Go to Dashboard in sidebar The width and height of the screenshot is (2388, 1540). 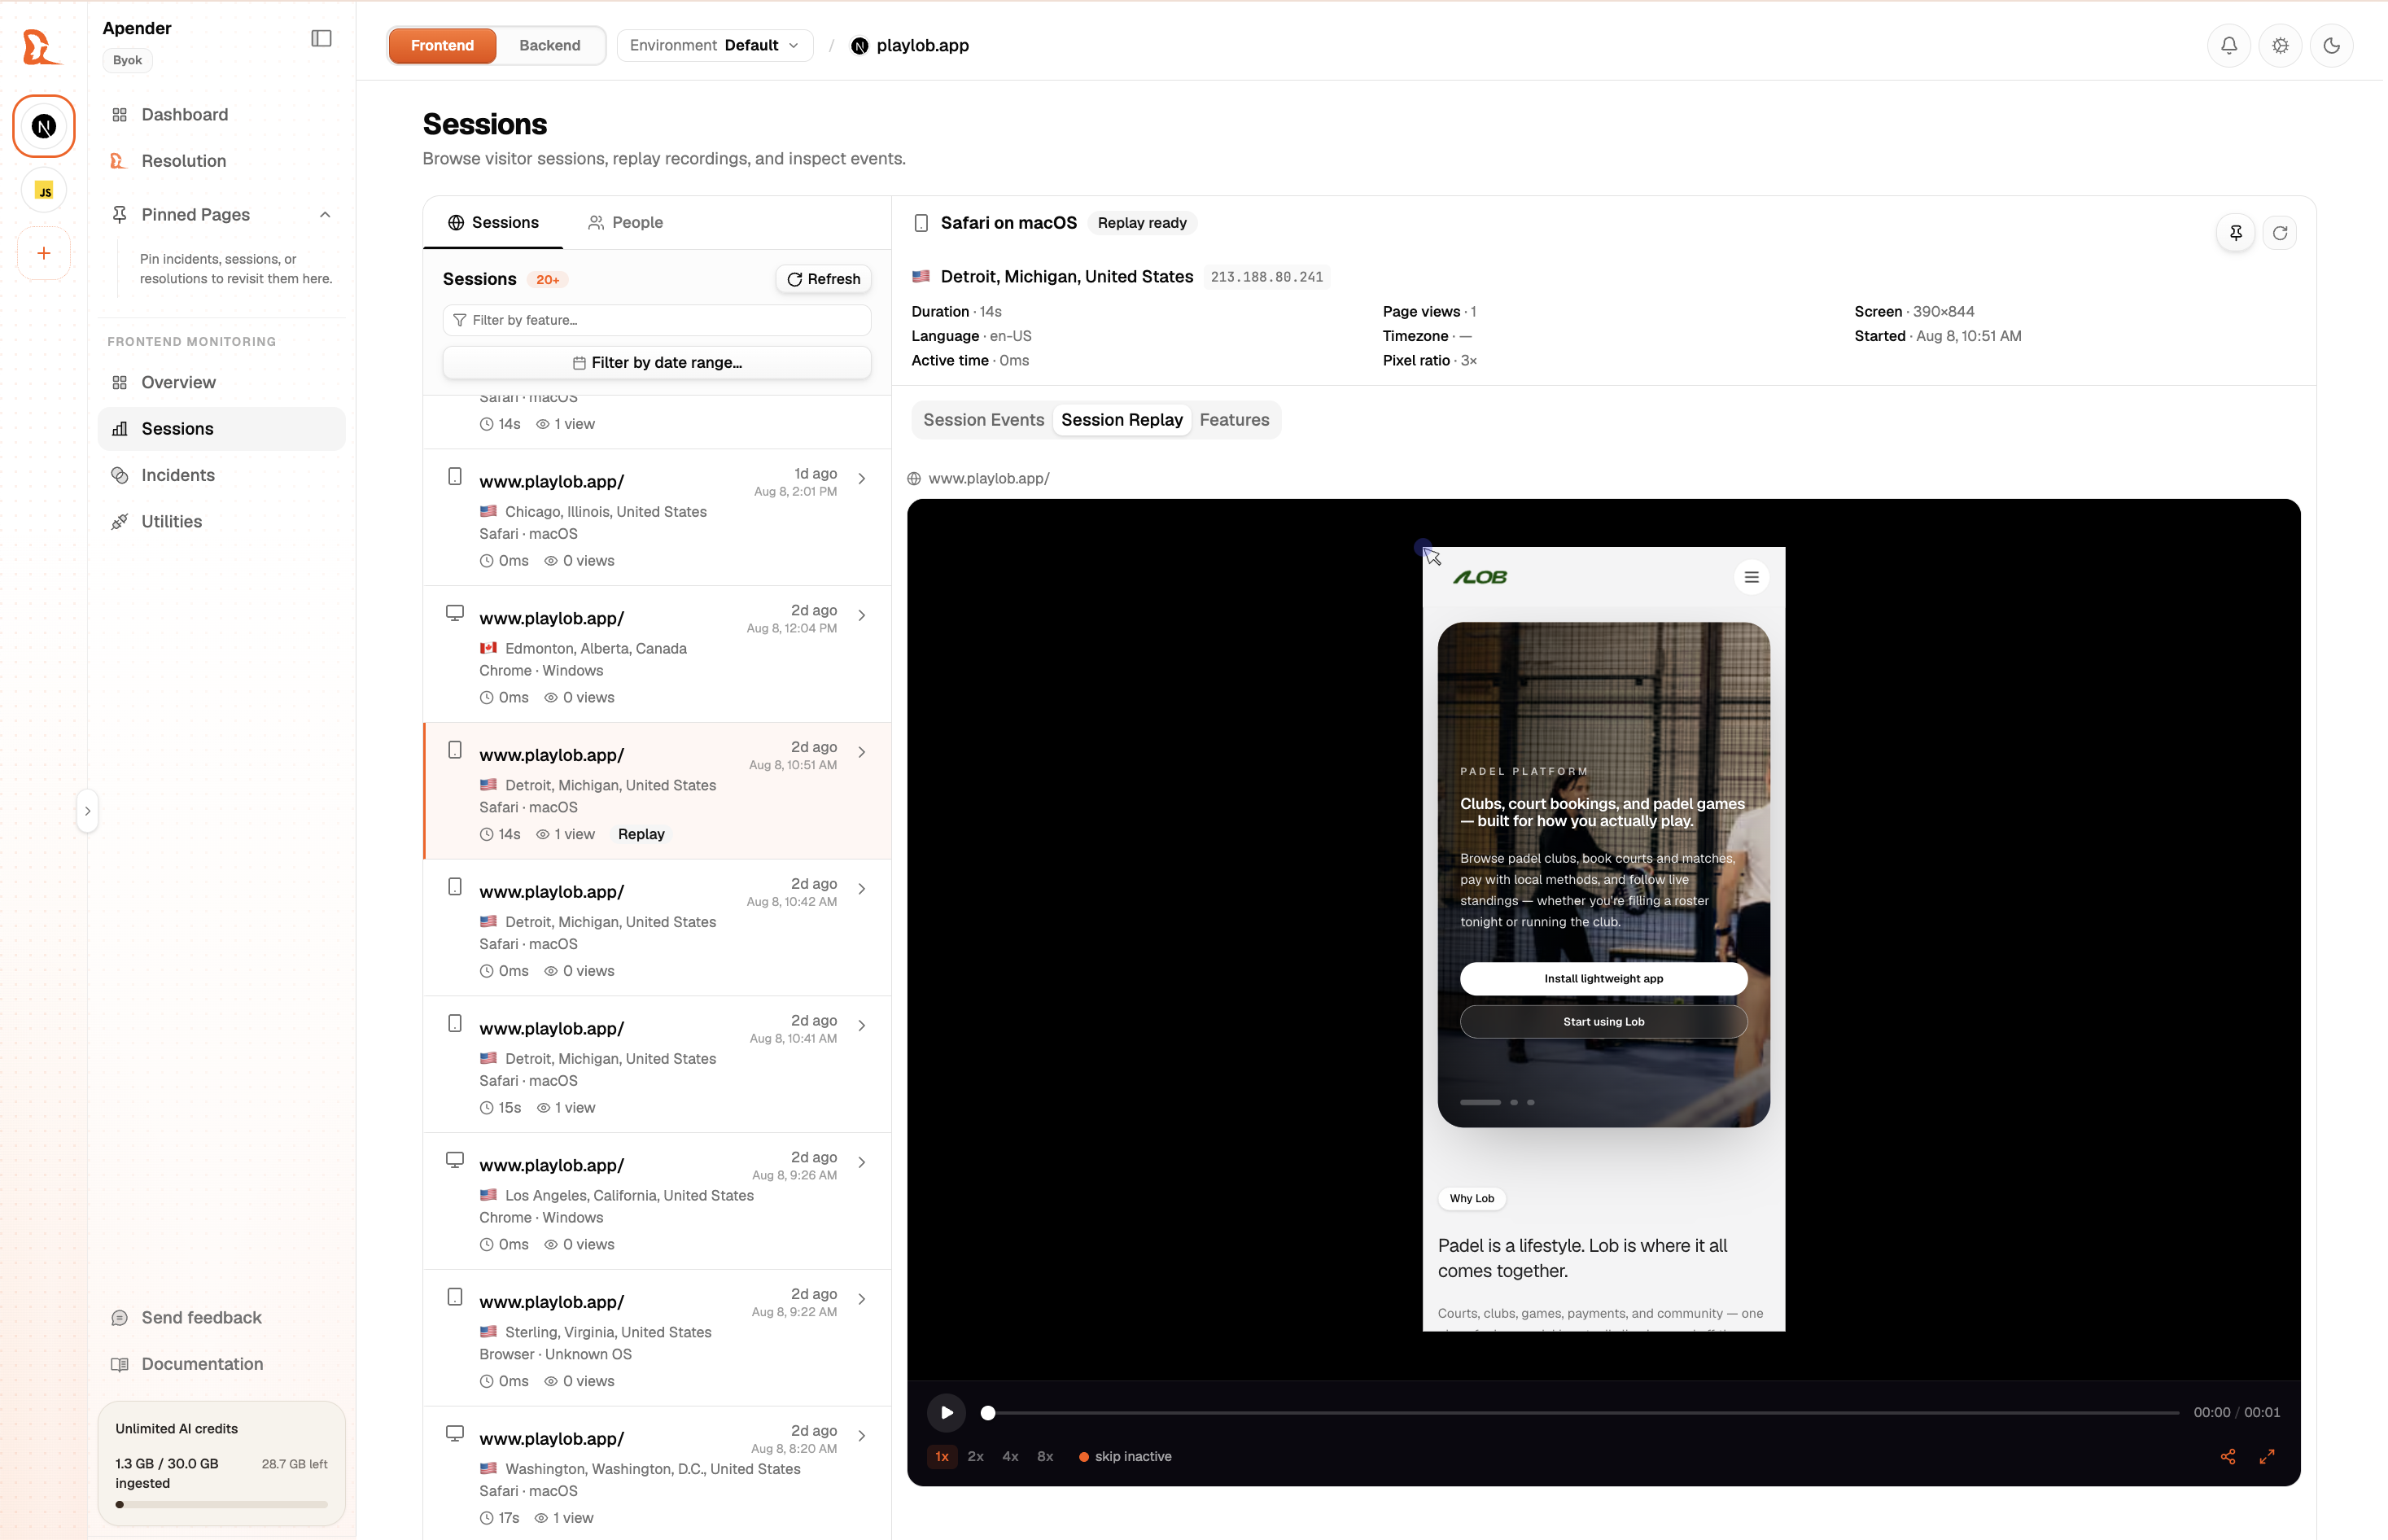221,115
